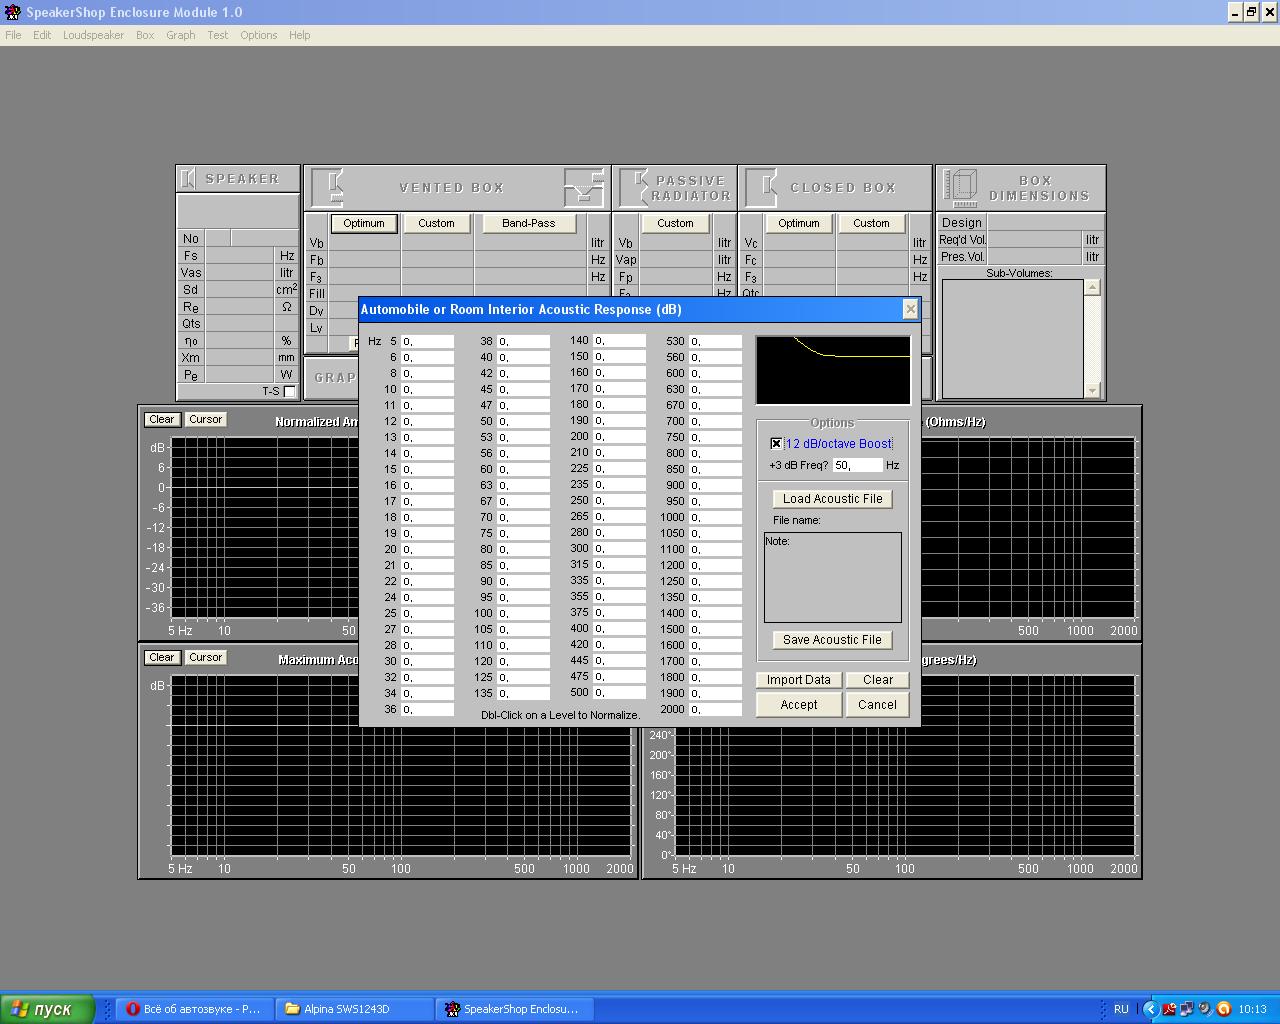The image size is (1280, 1024).
Task: Close the Acoustic Response dialog
Action: pyautogui.click(x=910, y=309)
